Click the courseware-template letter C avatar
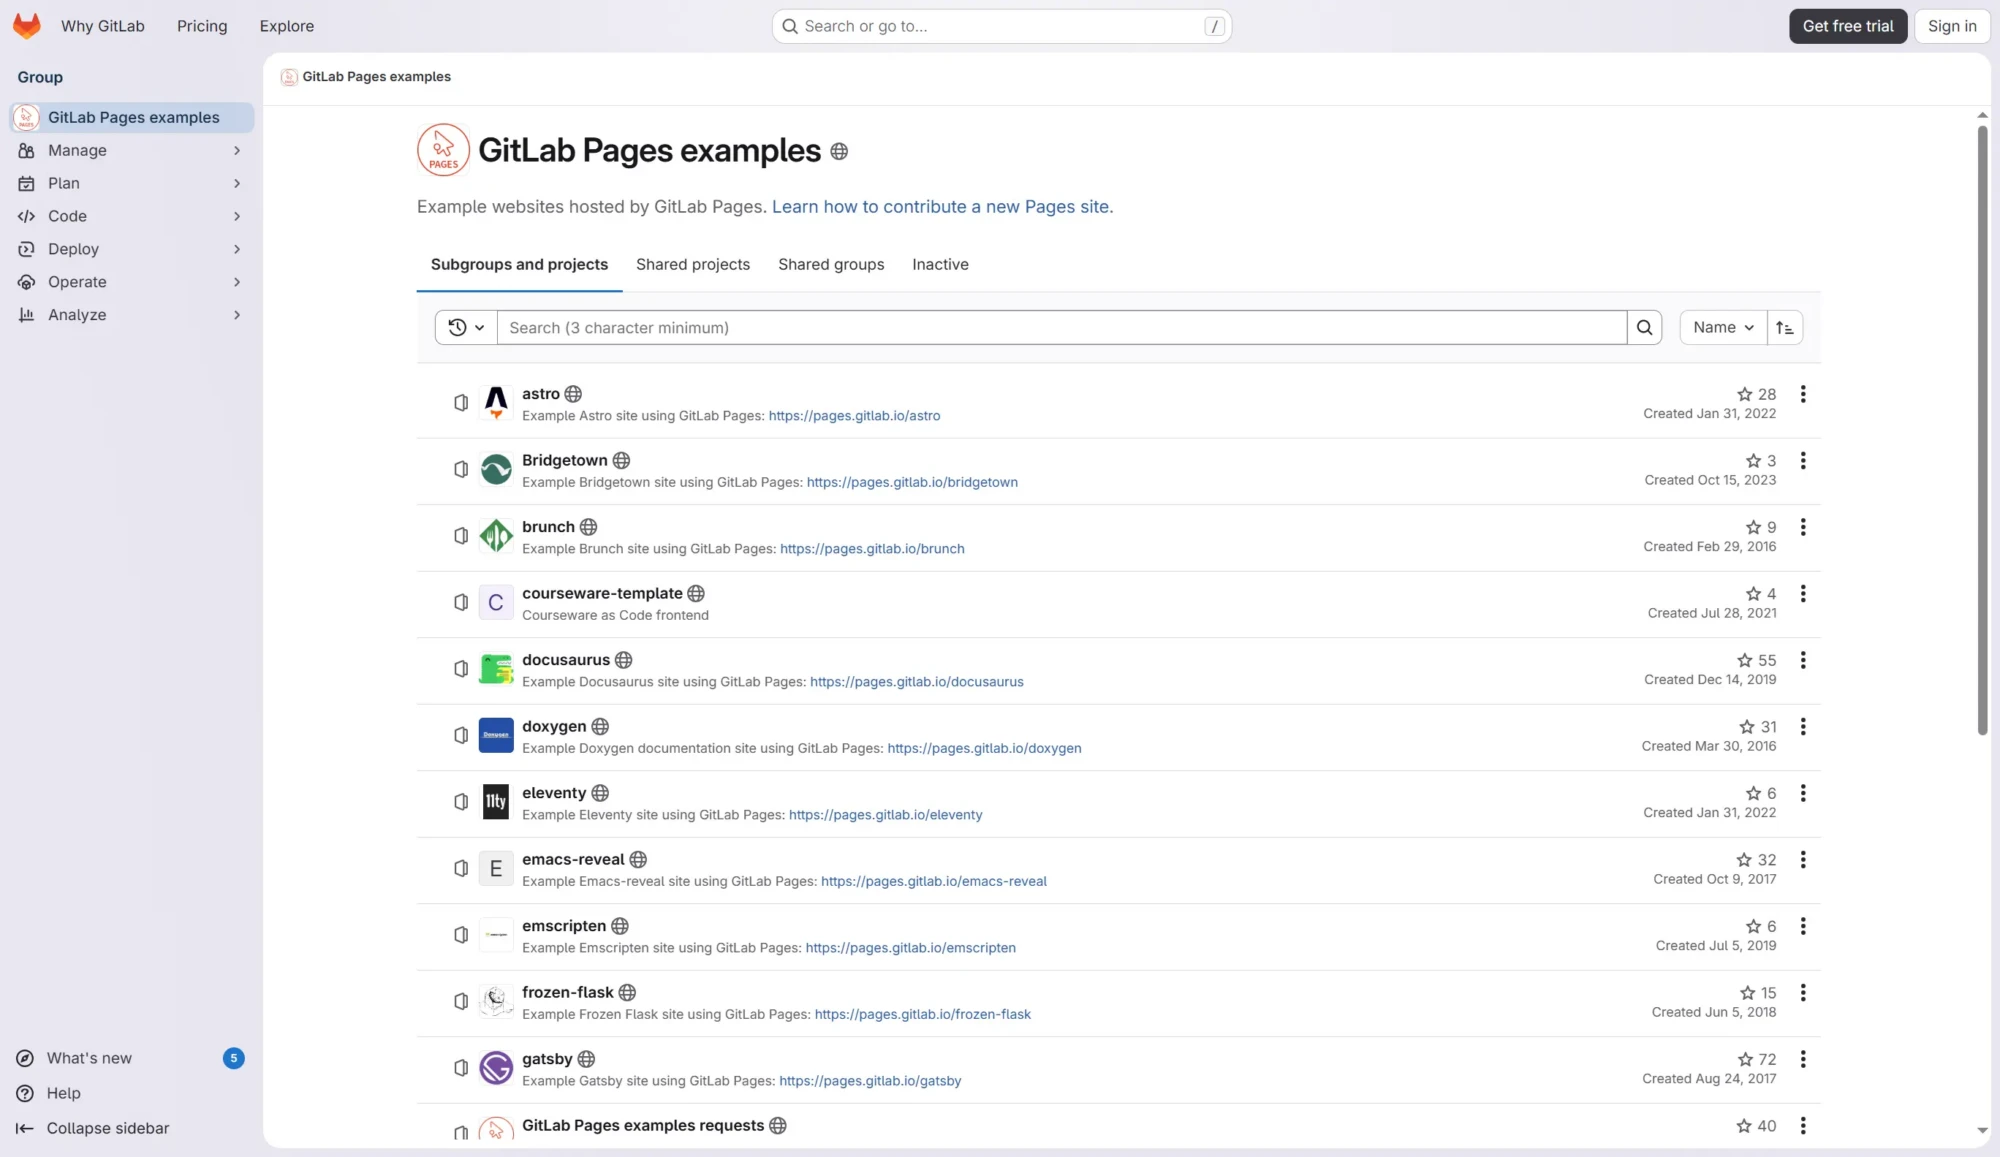This screenshot has width=2000, height=1157. [496, 602]
